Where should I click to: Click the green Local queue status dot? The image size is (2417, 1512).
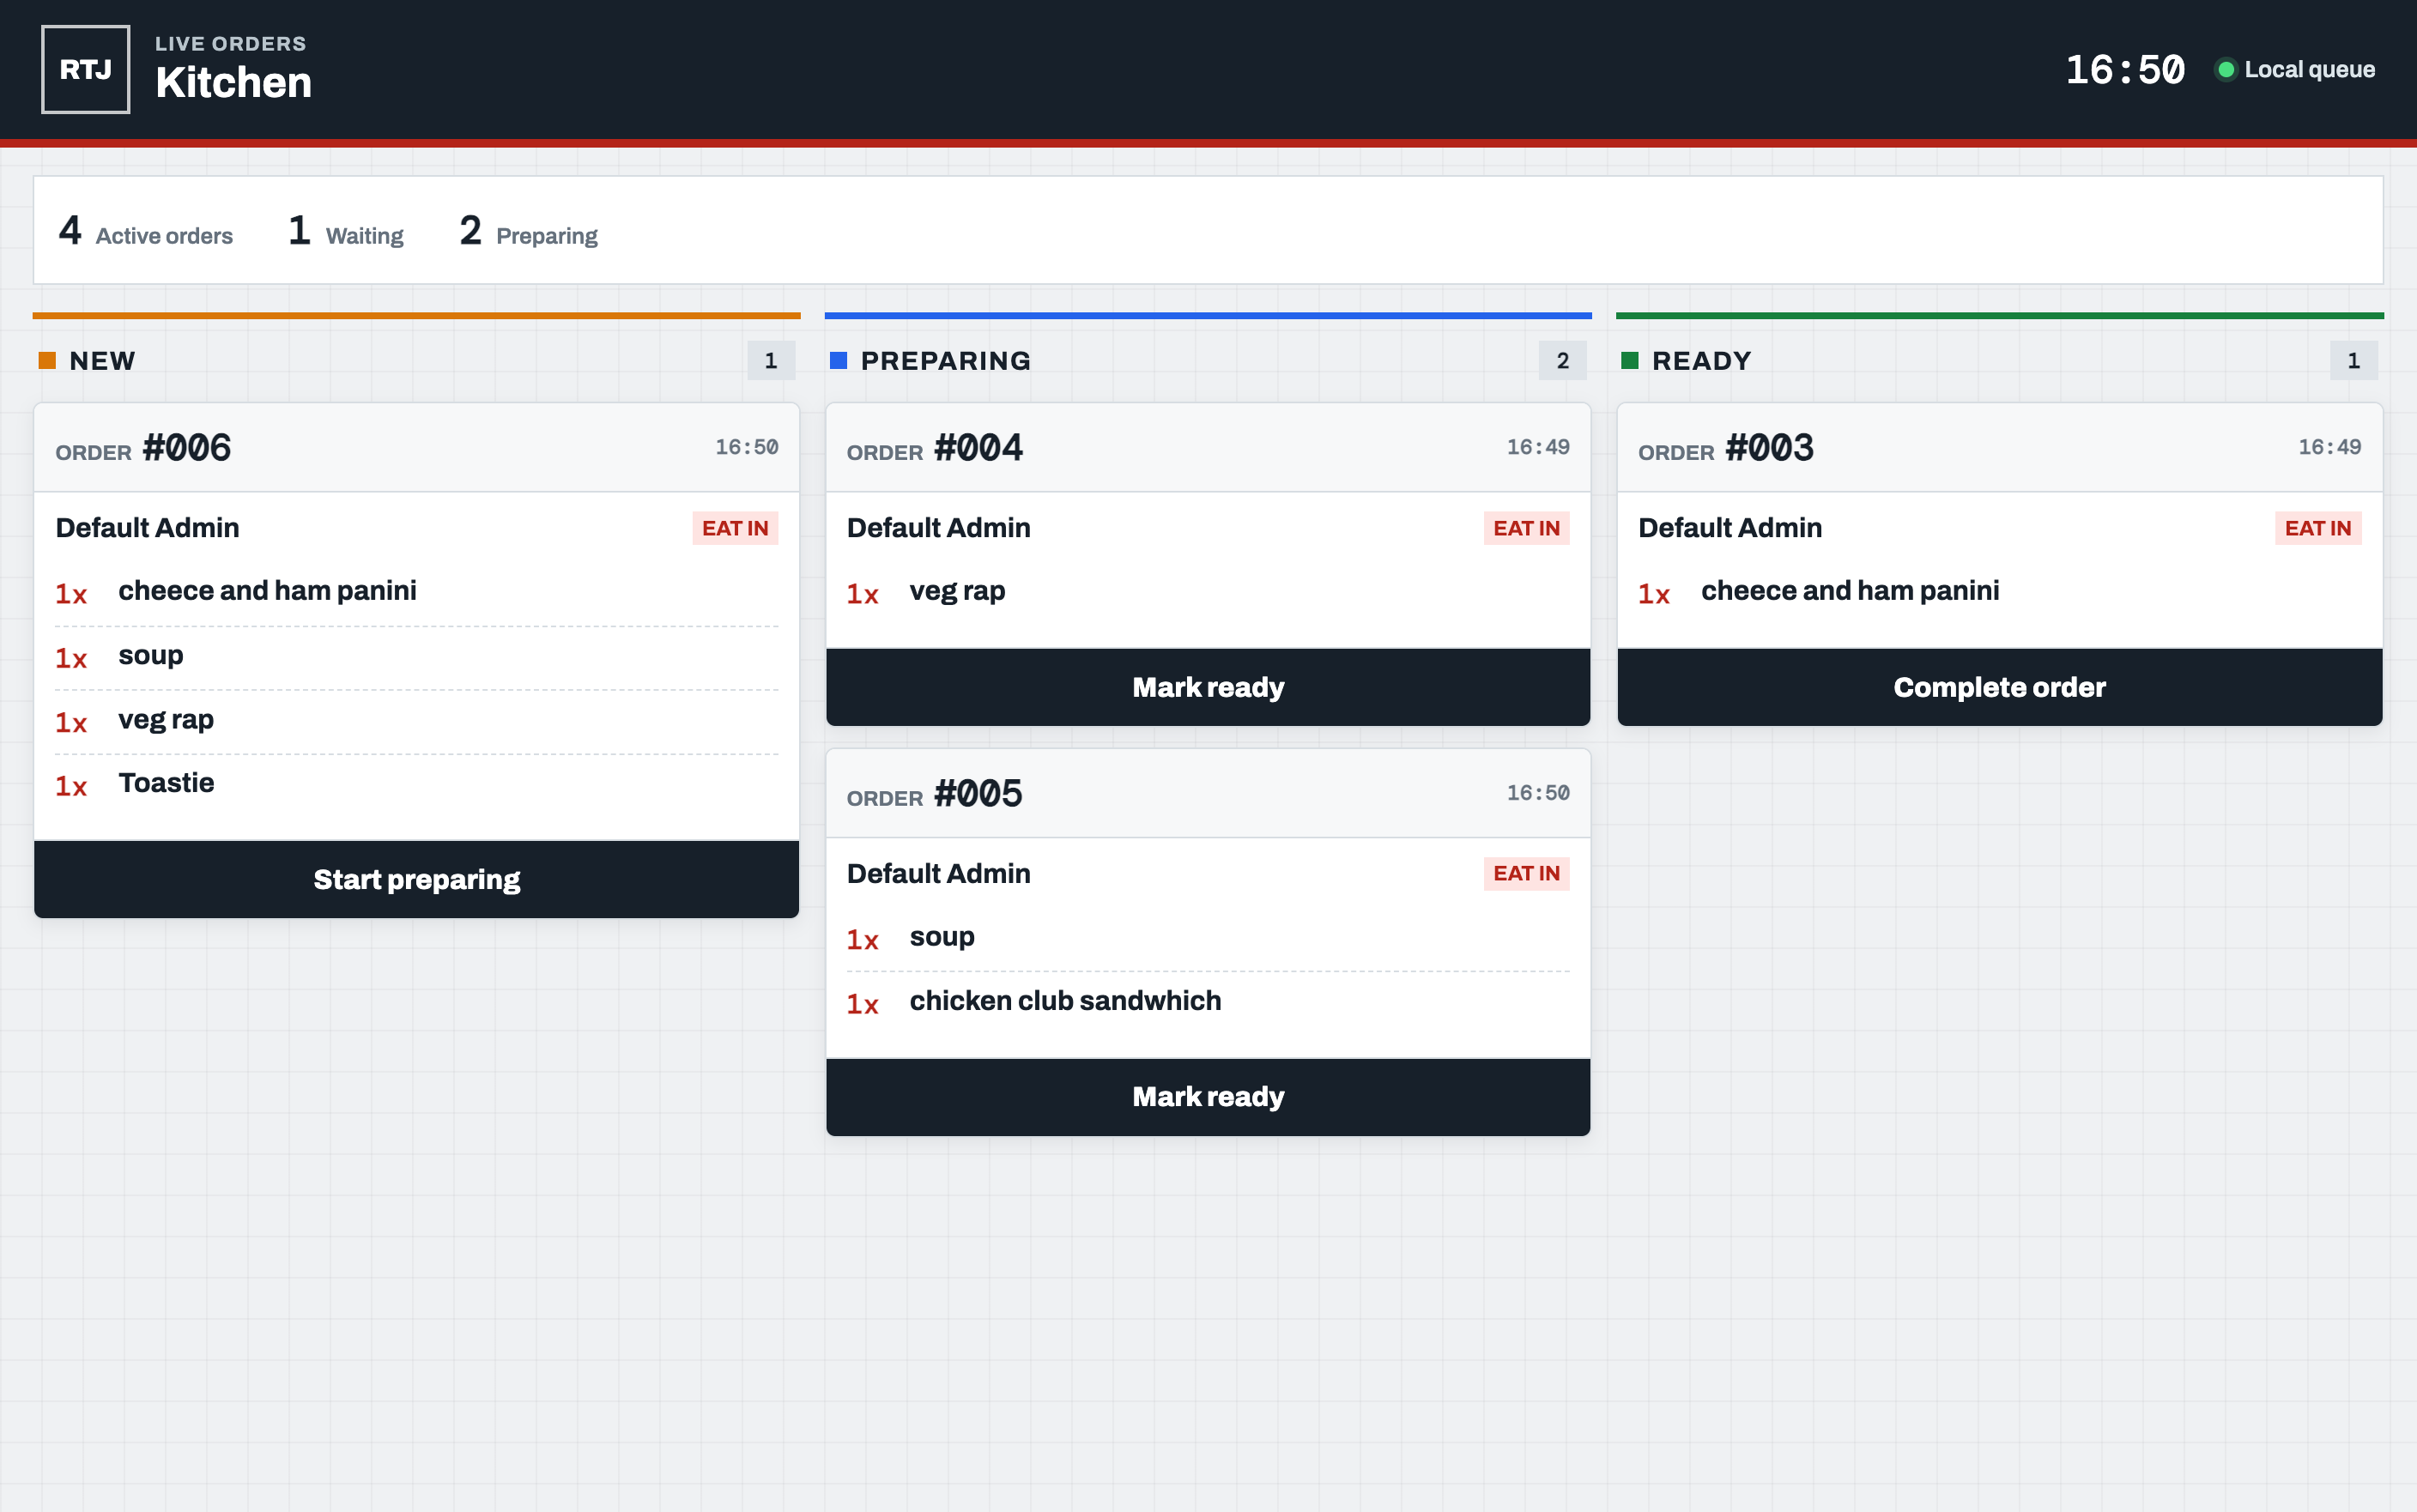click(2226, 70)
